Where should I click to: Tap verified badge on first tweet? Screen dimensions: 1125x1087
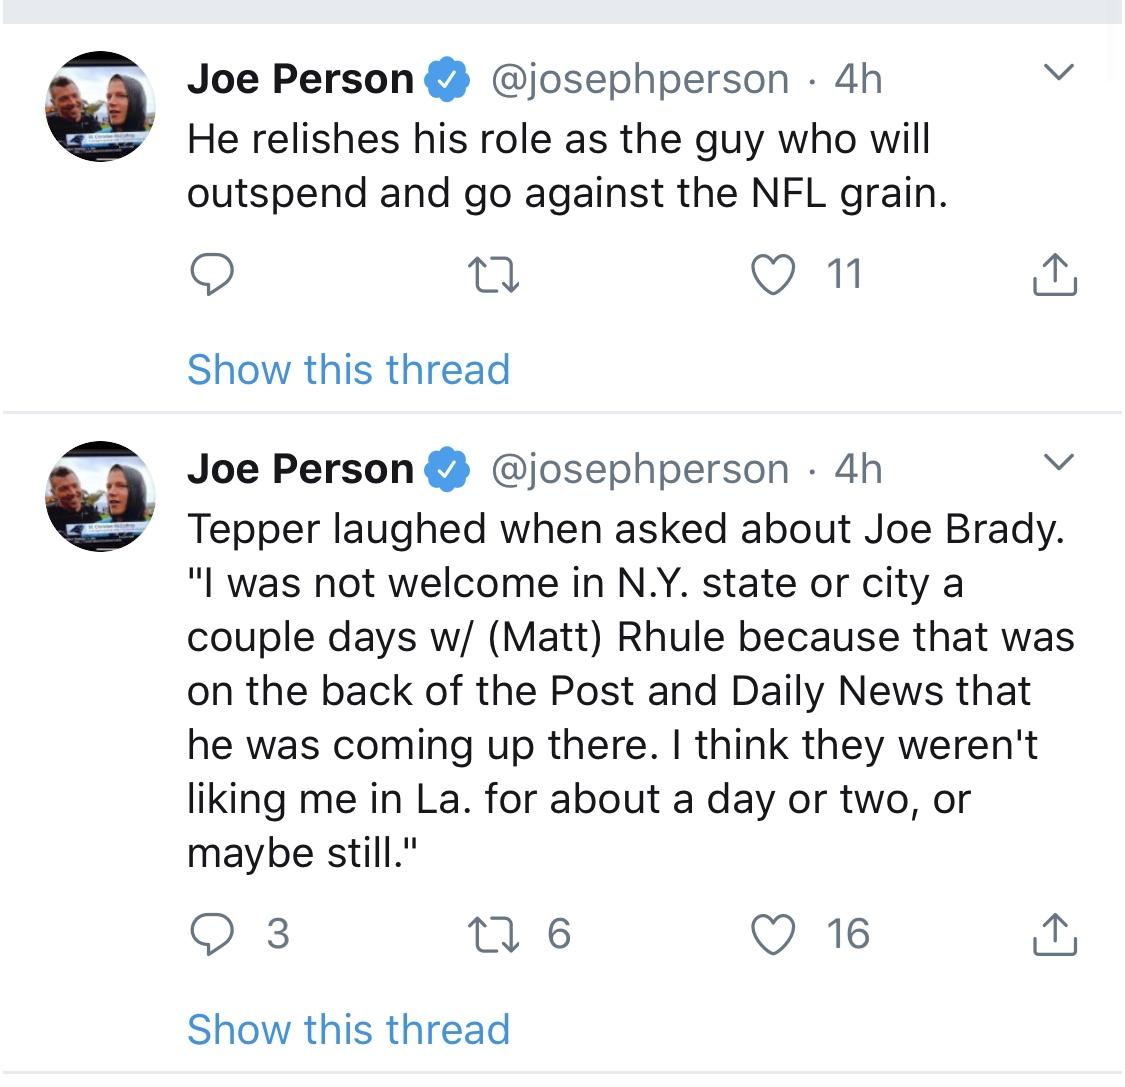click(x=449, y=80)
